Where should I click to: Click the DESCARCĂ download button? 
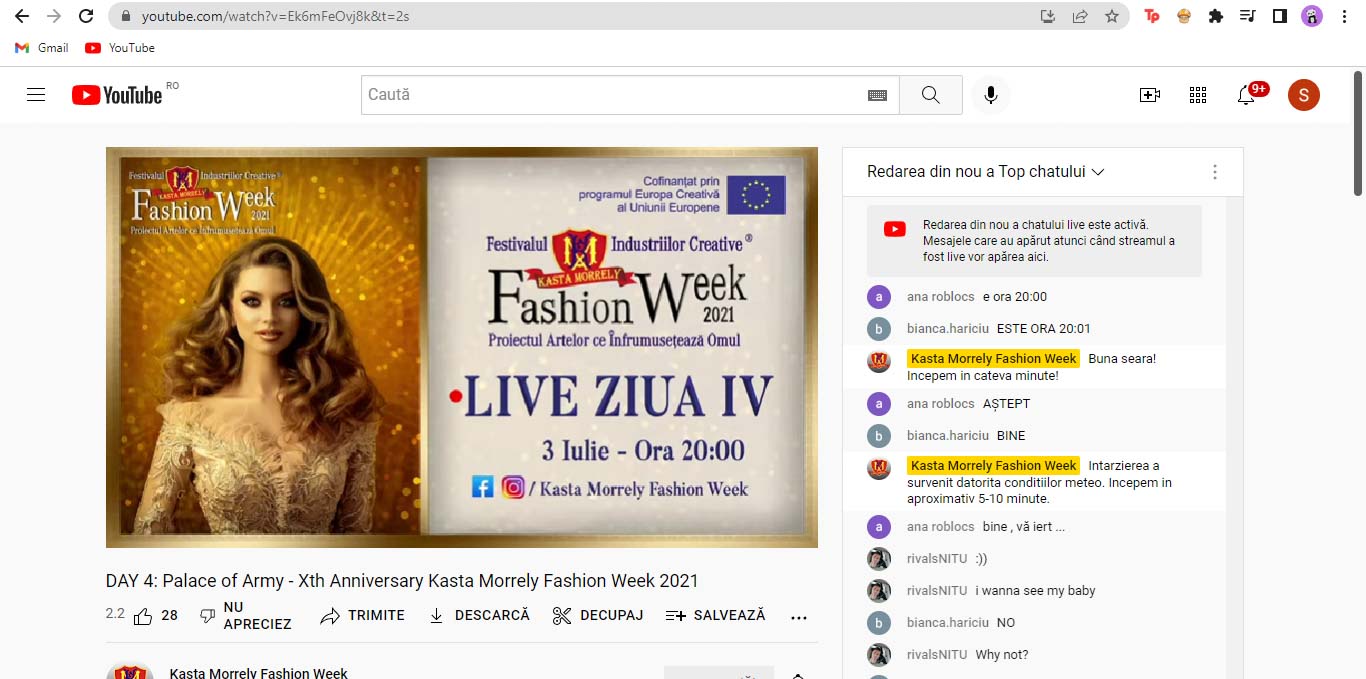[478, 616]
